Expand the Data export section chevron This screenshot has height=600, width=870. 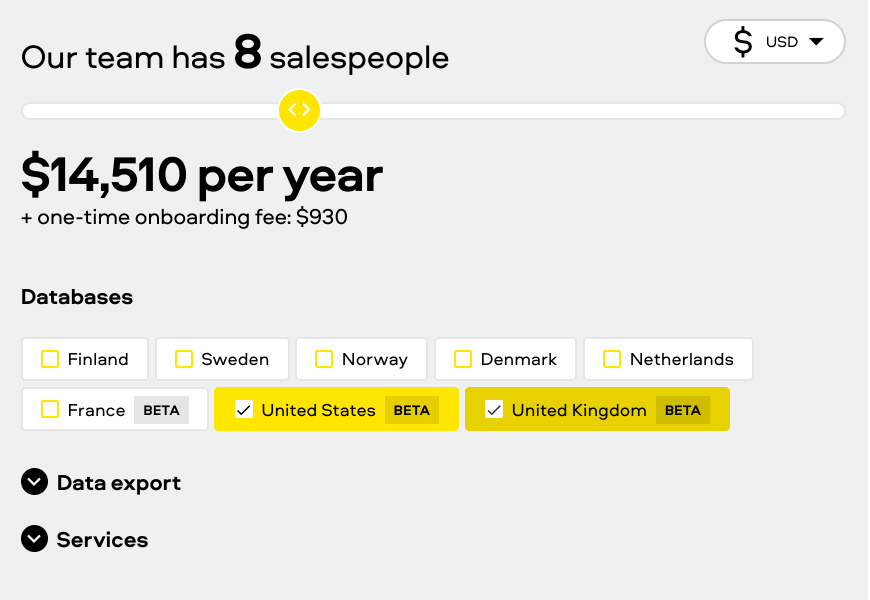[34, 483]
